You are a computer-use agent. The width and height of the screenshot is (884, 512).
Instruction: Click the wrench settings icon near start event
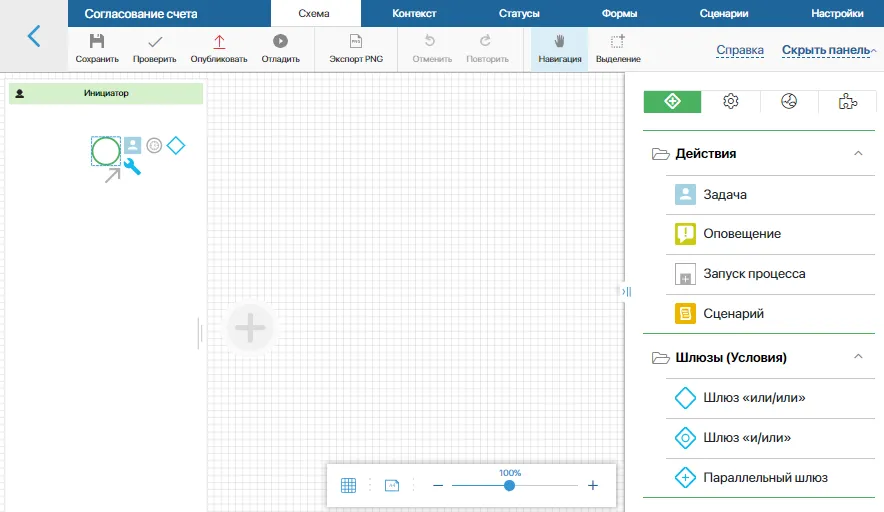(x=132, y=167)
